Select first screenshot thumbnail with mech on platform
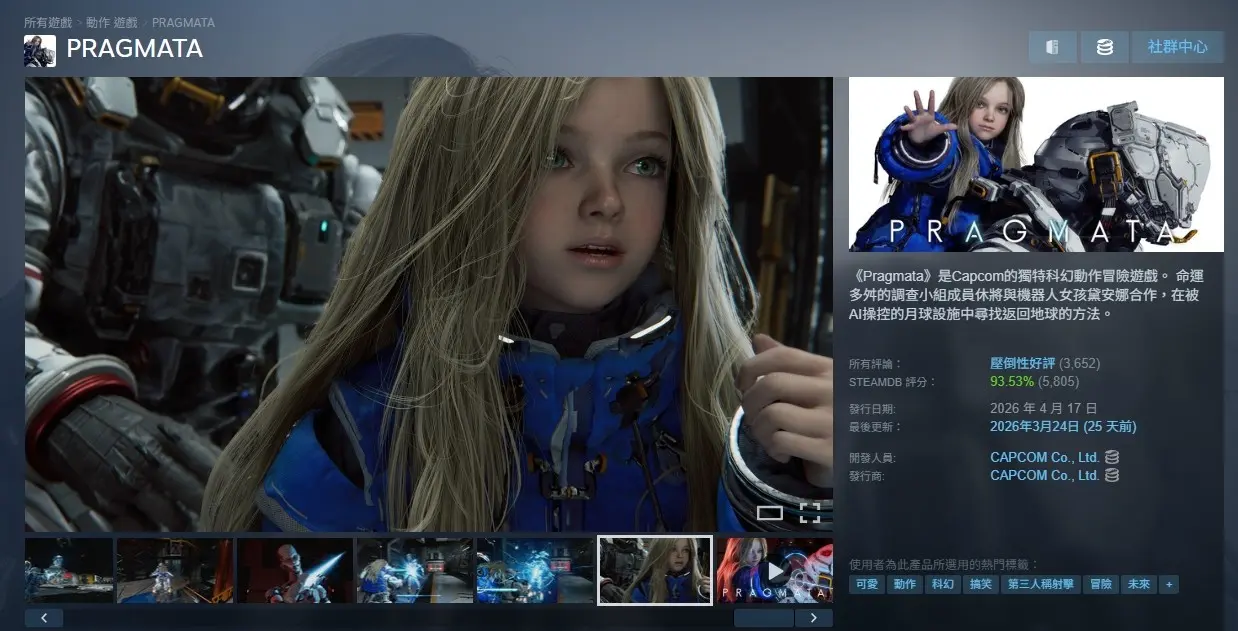 tap(69, 571)
